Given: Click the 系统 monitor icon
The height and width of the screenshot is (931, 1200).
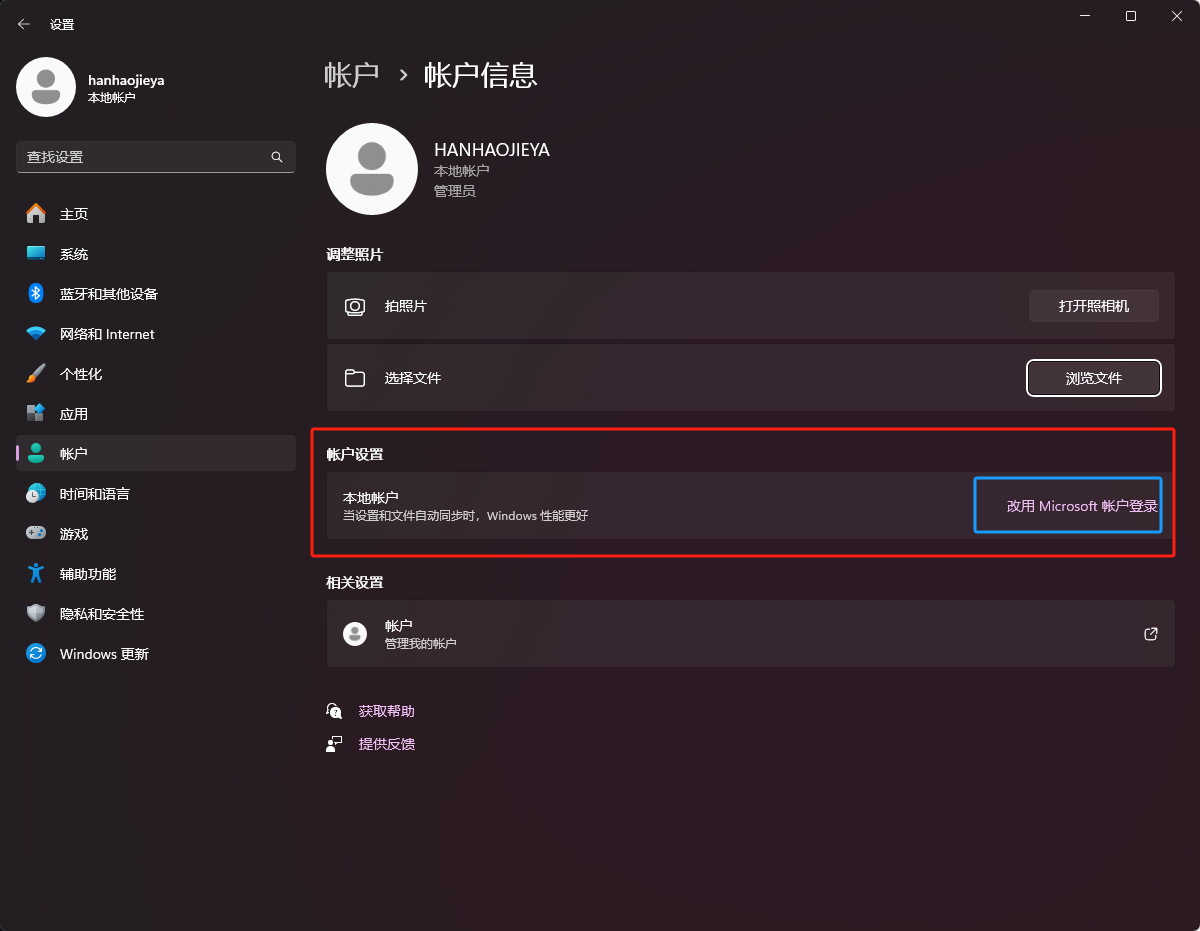Looking at the screenshot, I should pyautogui.click(x=36, y=254).
